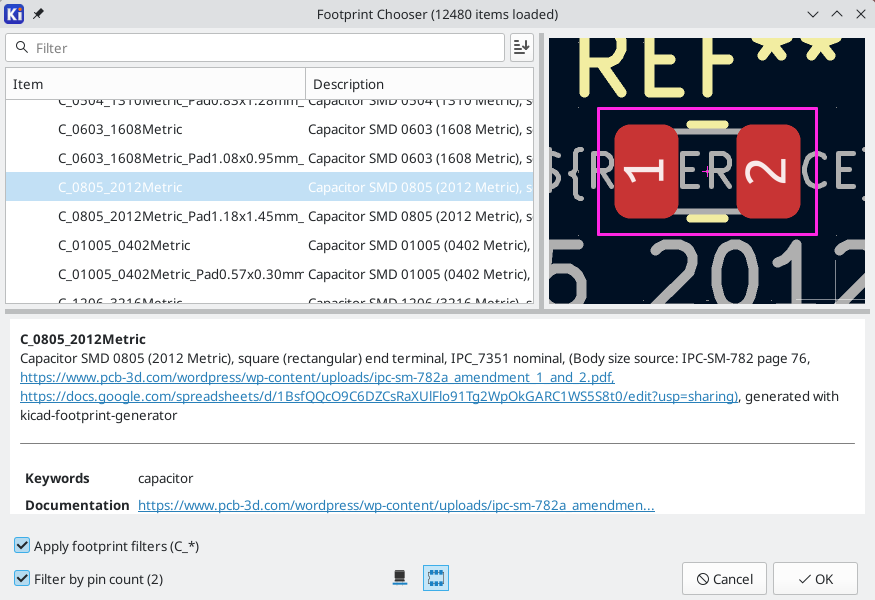The image size is (875, 600).
Task: Focus the Filter search field
Action: 255,47
